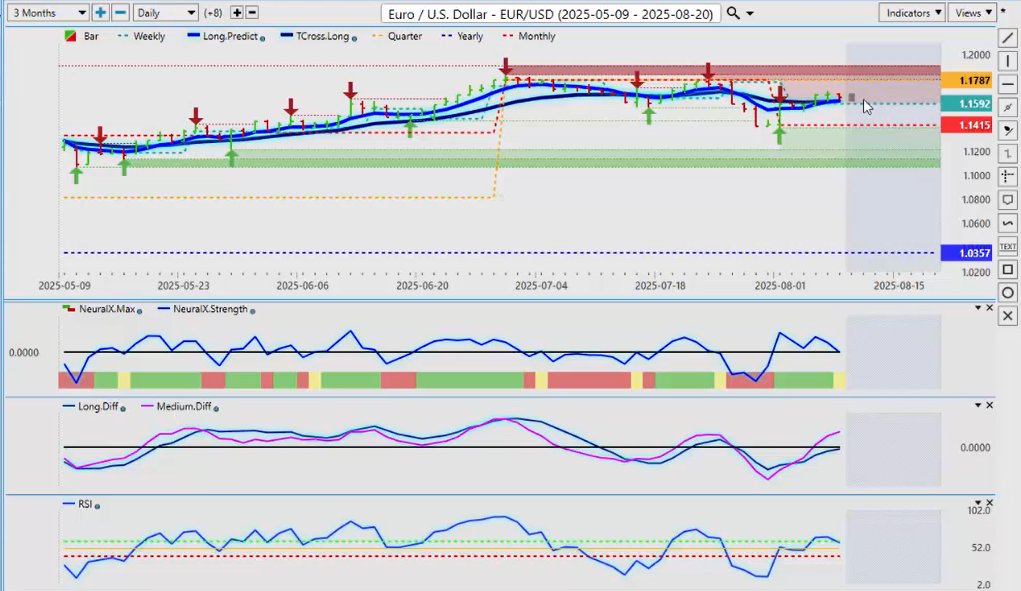1021x591 pixels.
Task: Select the rectangle drawing tool
Action: [1008, 269]
